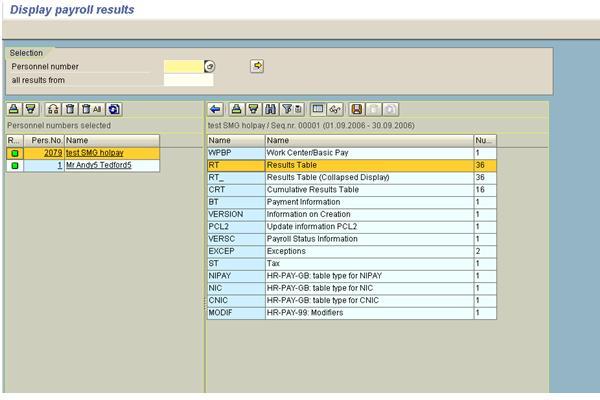This screenshot has height=400, width=600.
Task: Open Find with the binoculars icon
Action: (270, 109)
